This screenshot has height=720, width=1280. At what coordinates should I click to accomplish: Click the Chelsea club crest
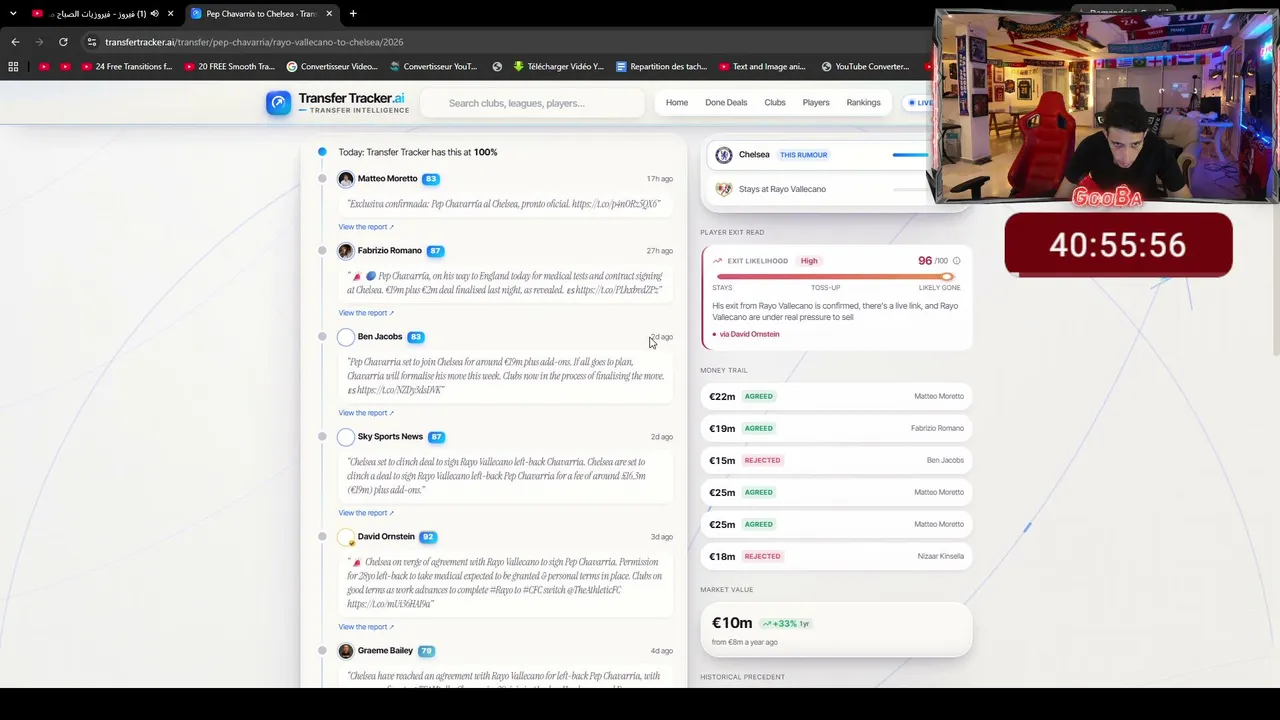tap(724, 155)
